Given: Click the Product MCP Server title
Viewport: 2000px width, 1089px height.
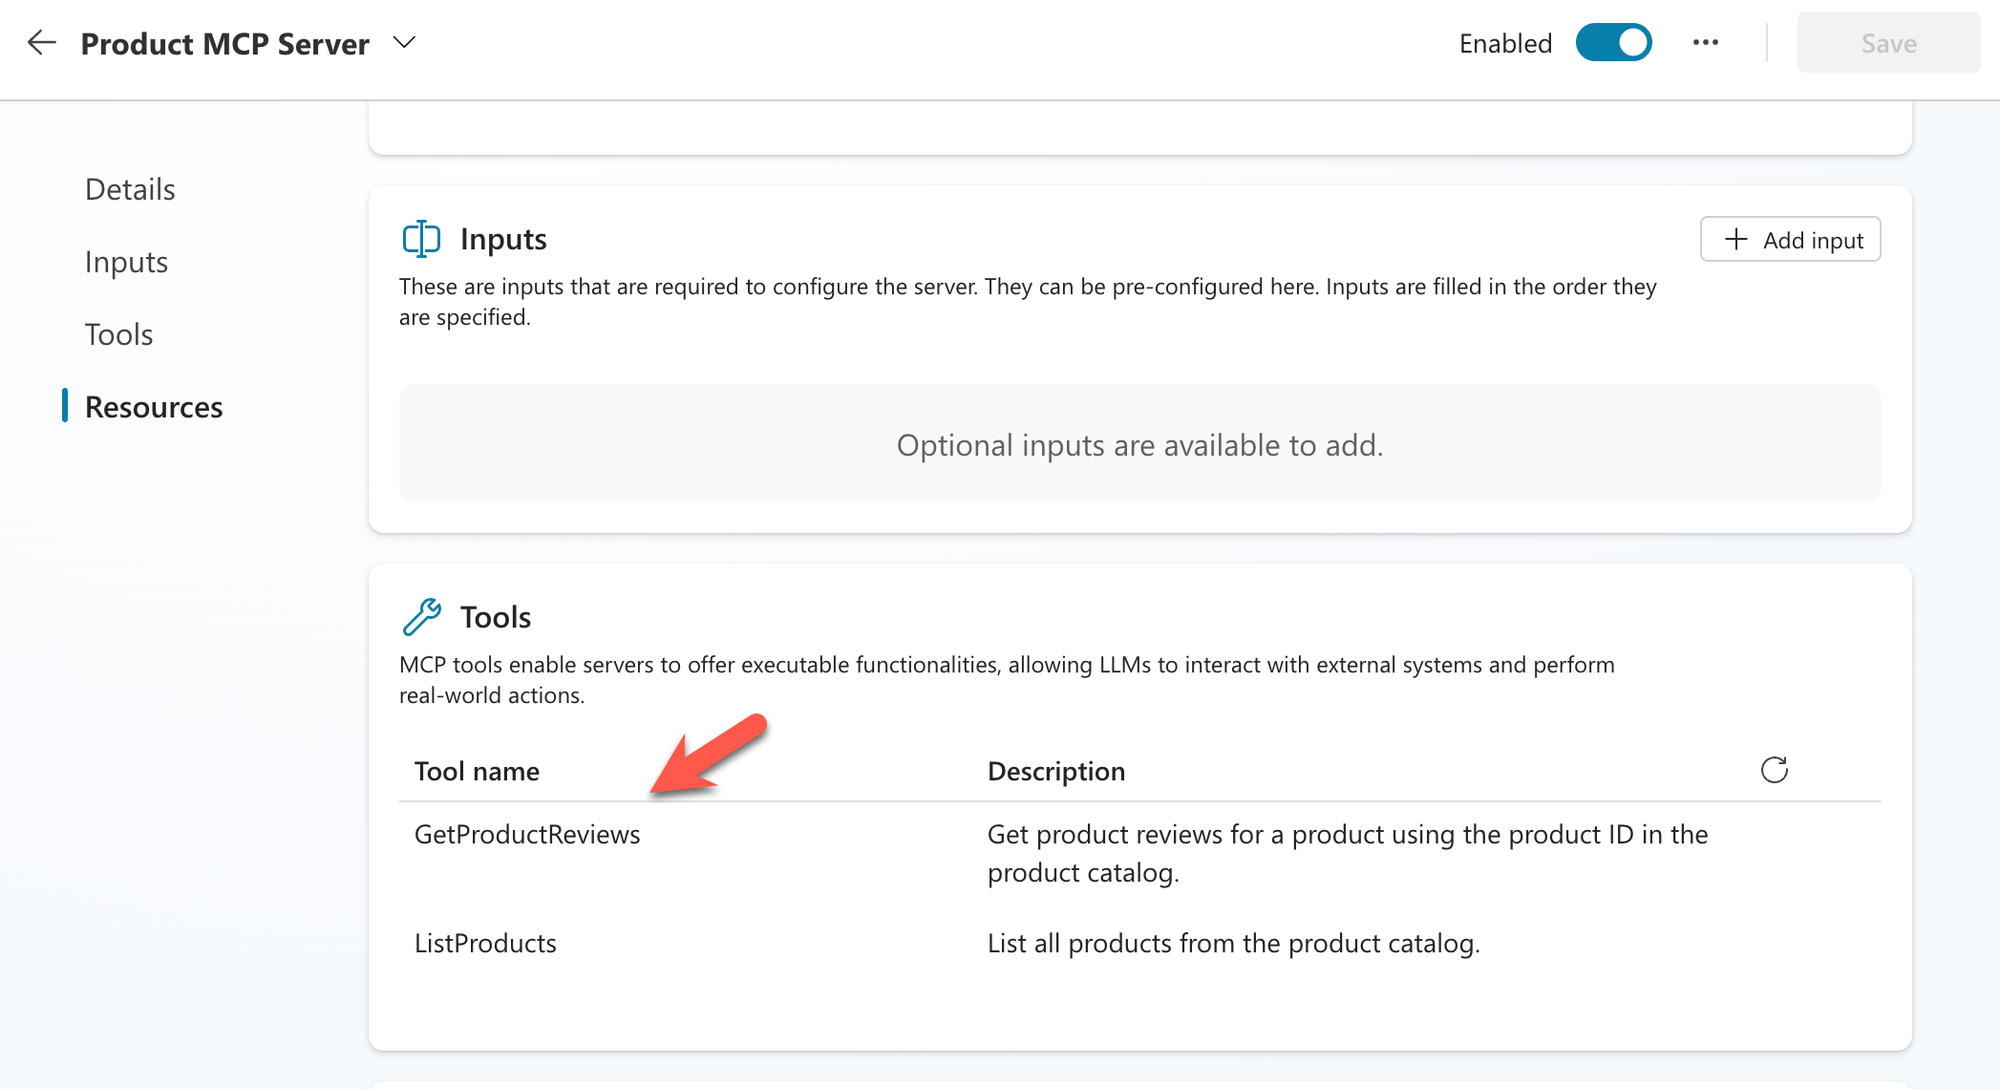Looking at the screenshot, I should pyautogui.click(x=225, y=44).
